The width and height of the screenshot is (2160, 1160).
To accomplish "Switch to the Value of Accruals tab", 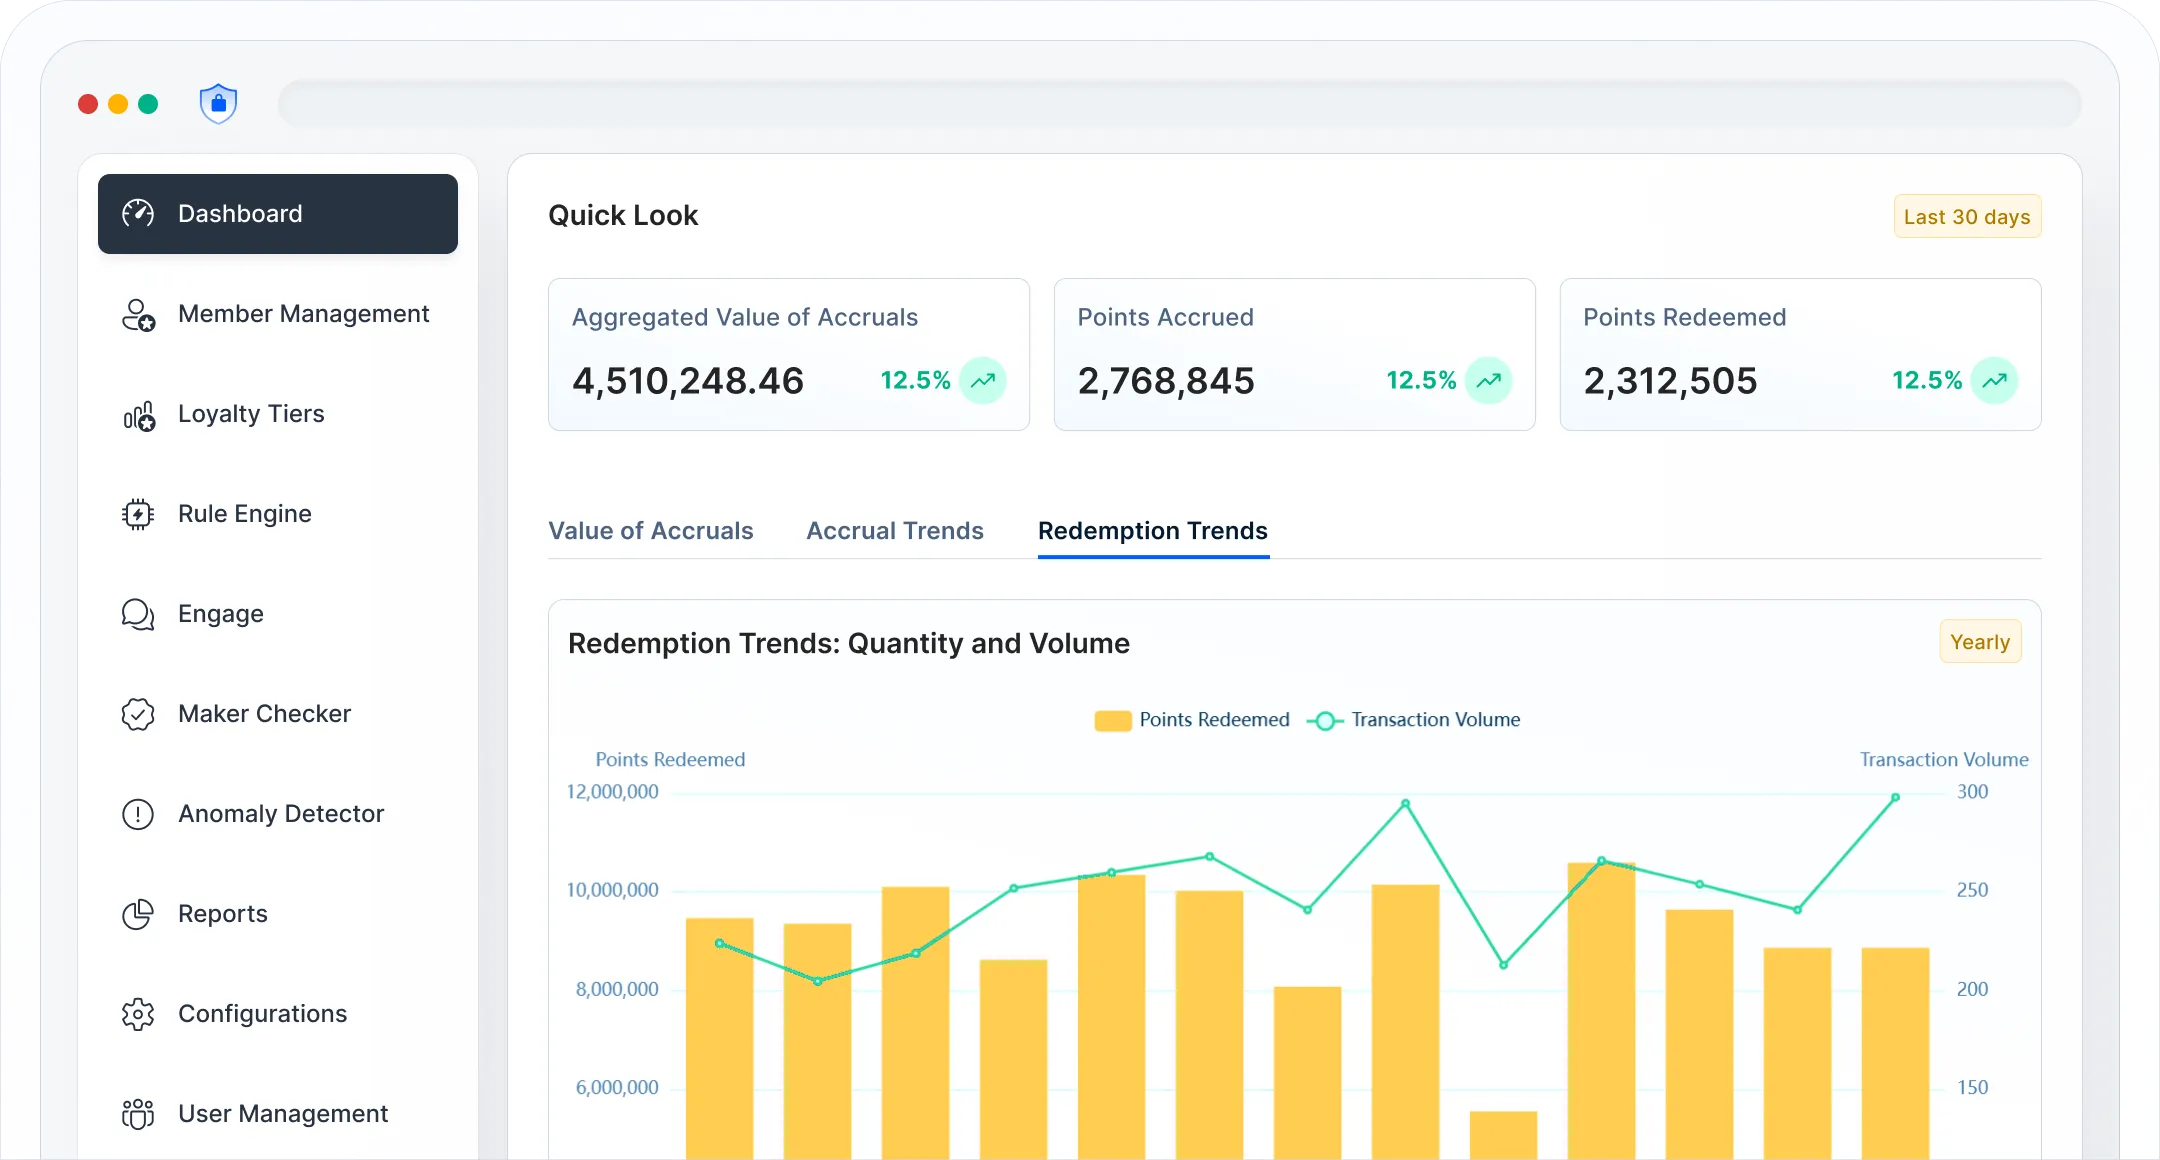I will (x=650, y=531).
